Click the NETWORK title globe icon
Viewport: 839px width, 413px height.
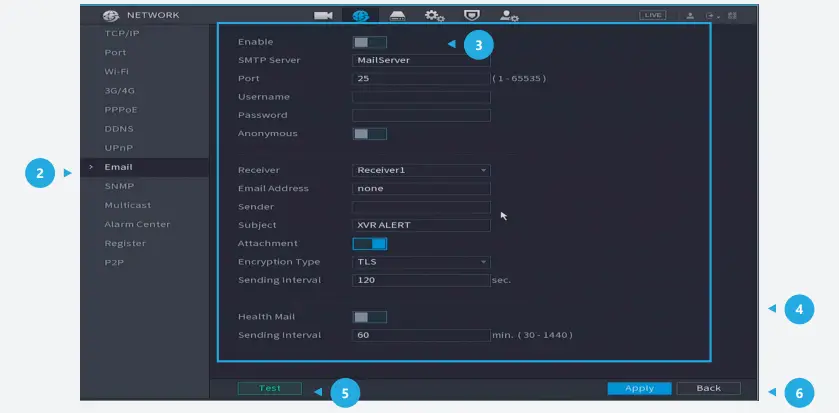coord(111,16)
